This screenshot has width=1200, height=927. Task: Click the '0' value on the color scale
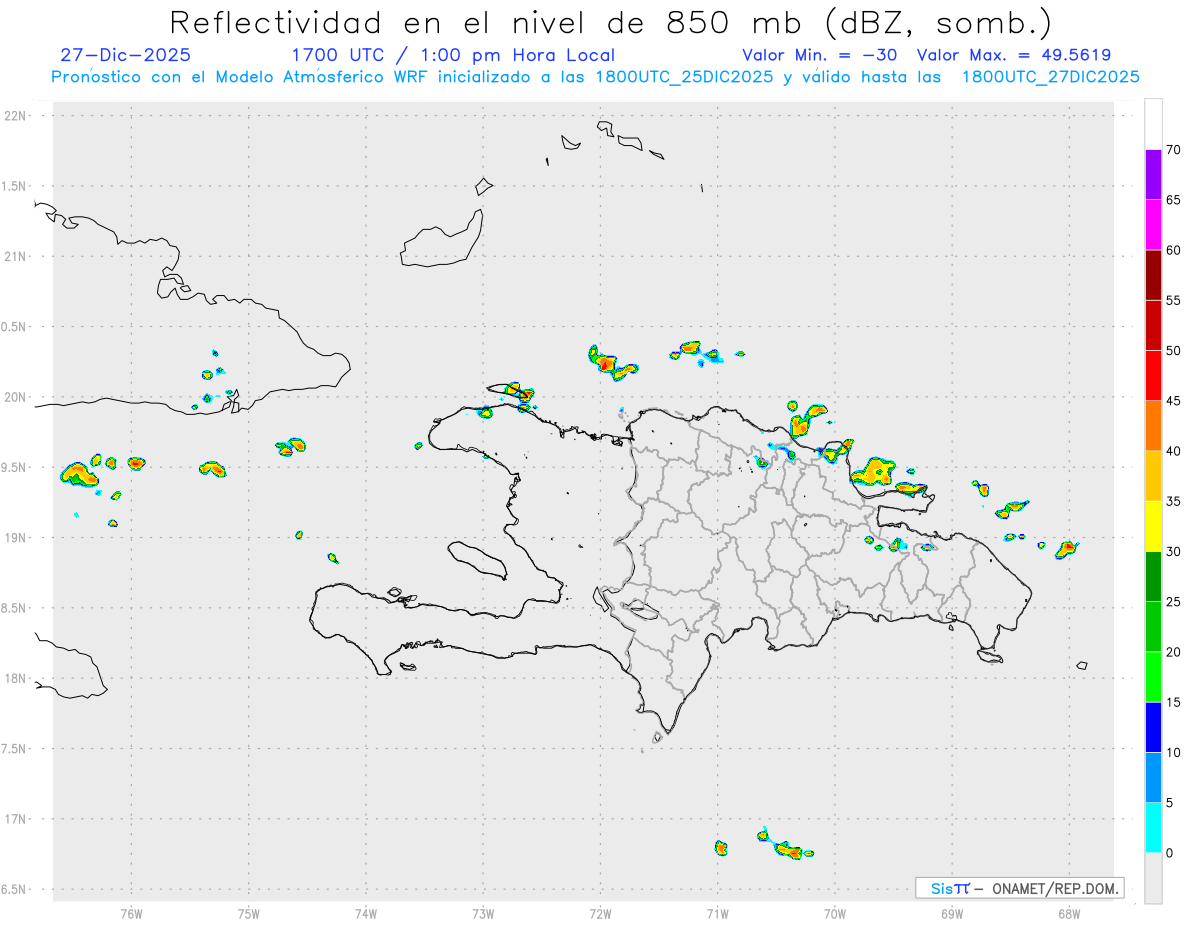tap(1170, 853)
